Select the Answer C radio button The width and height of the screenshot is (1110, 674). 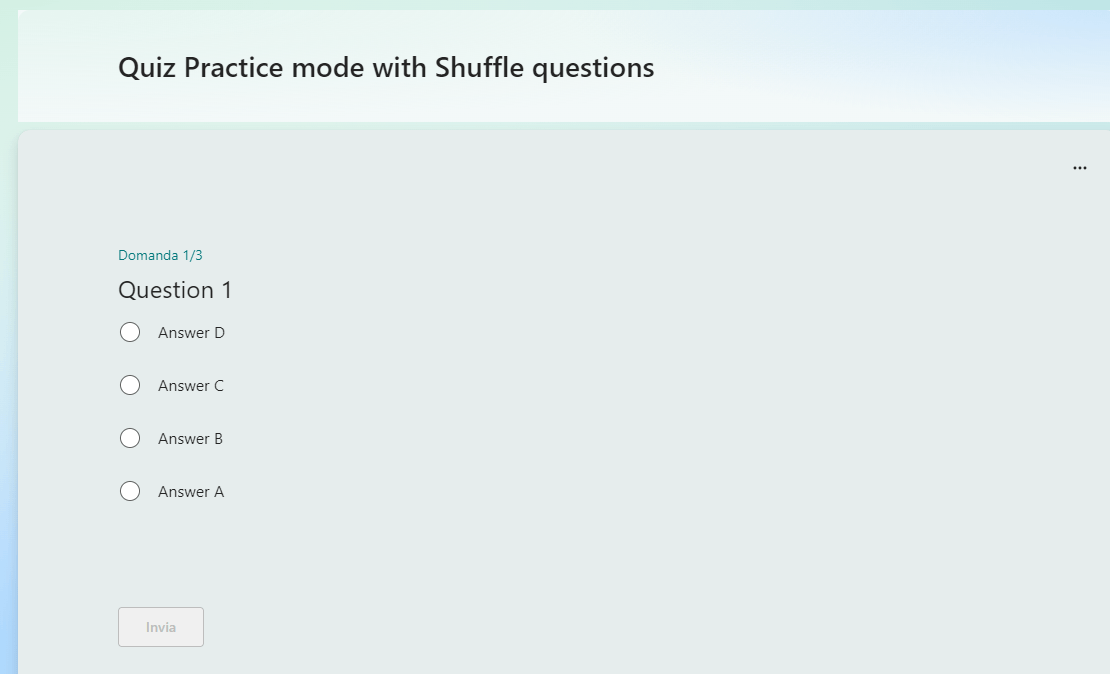pyautogui.click(x=130, y=385)
